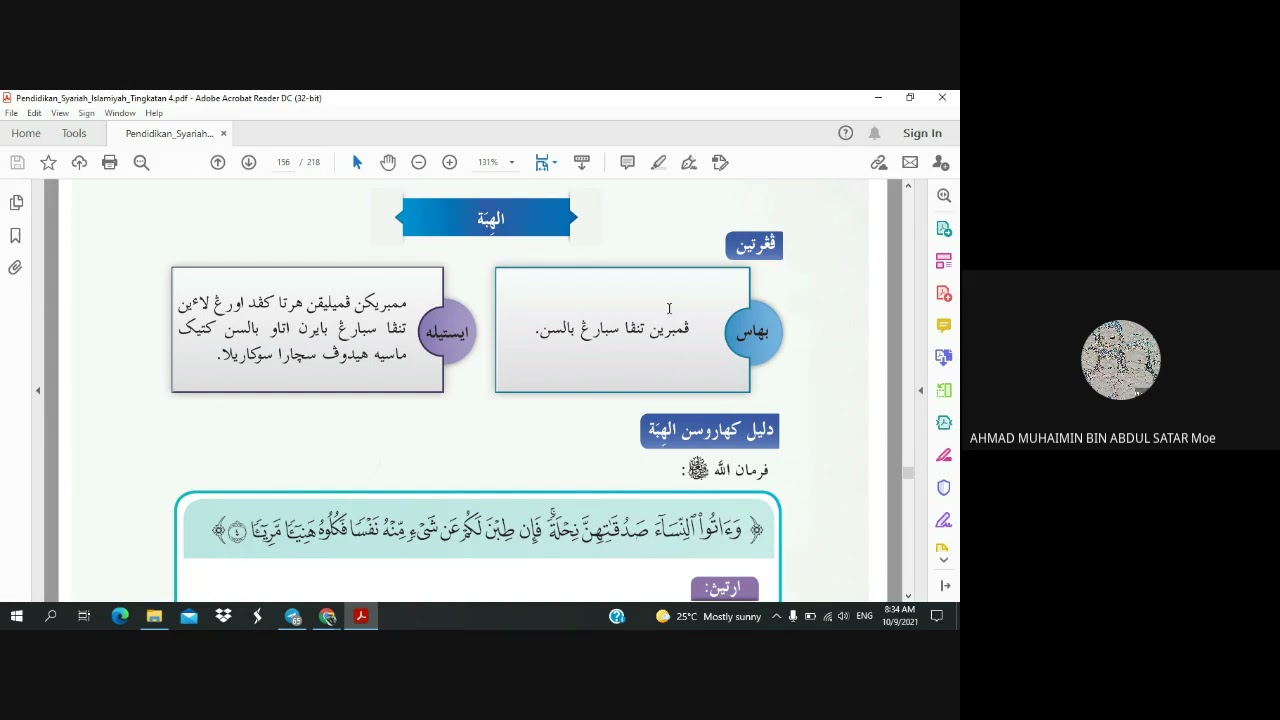Upload the file to the cloud
Screen dimensions: 1280x720
point(79,162)
